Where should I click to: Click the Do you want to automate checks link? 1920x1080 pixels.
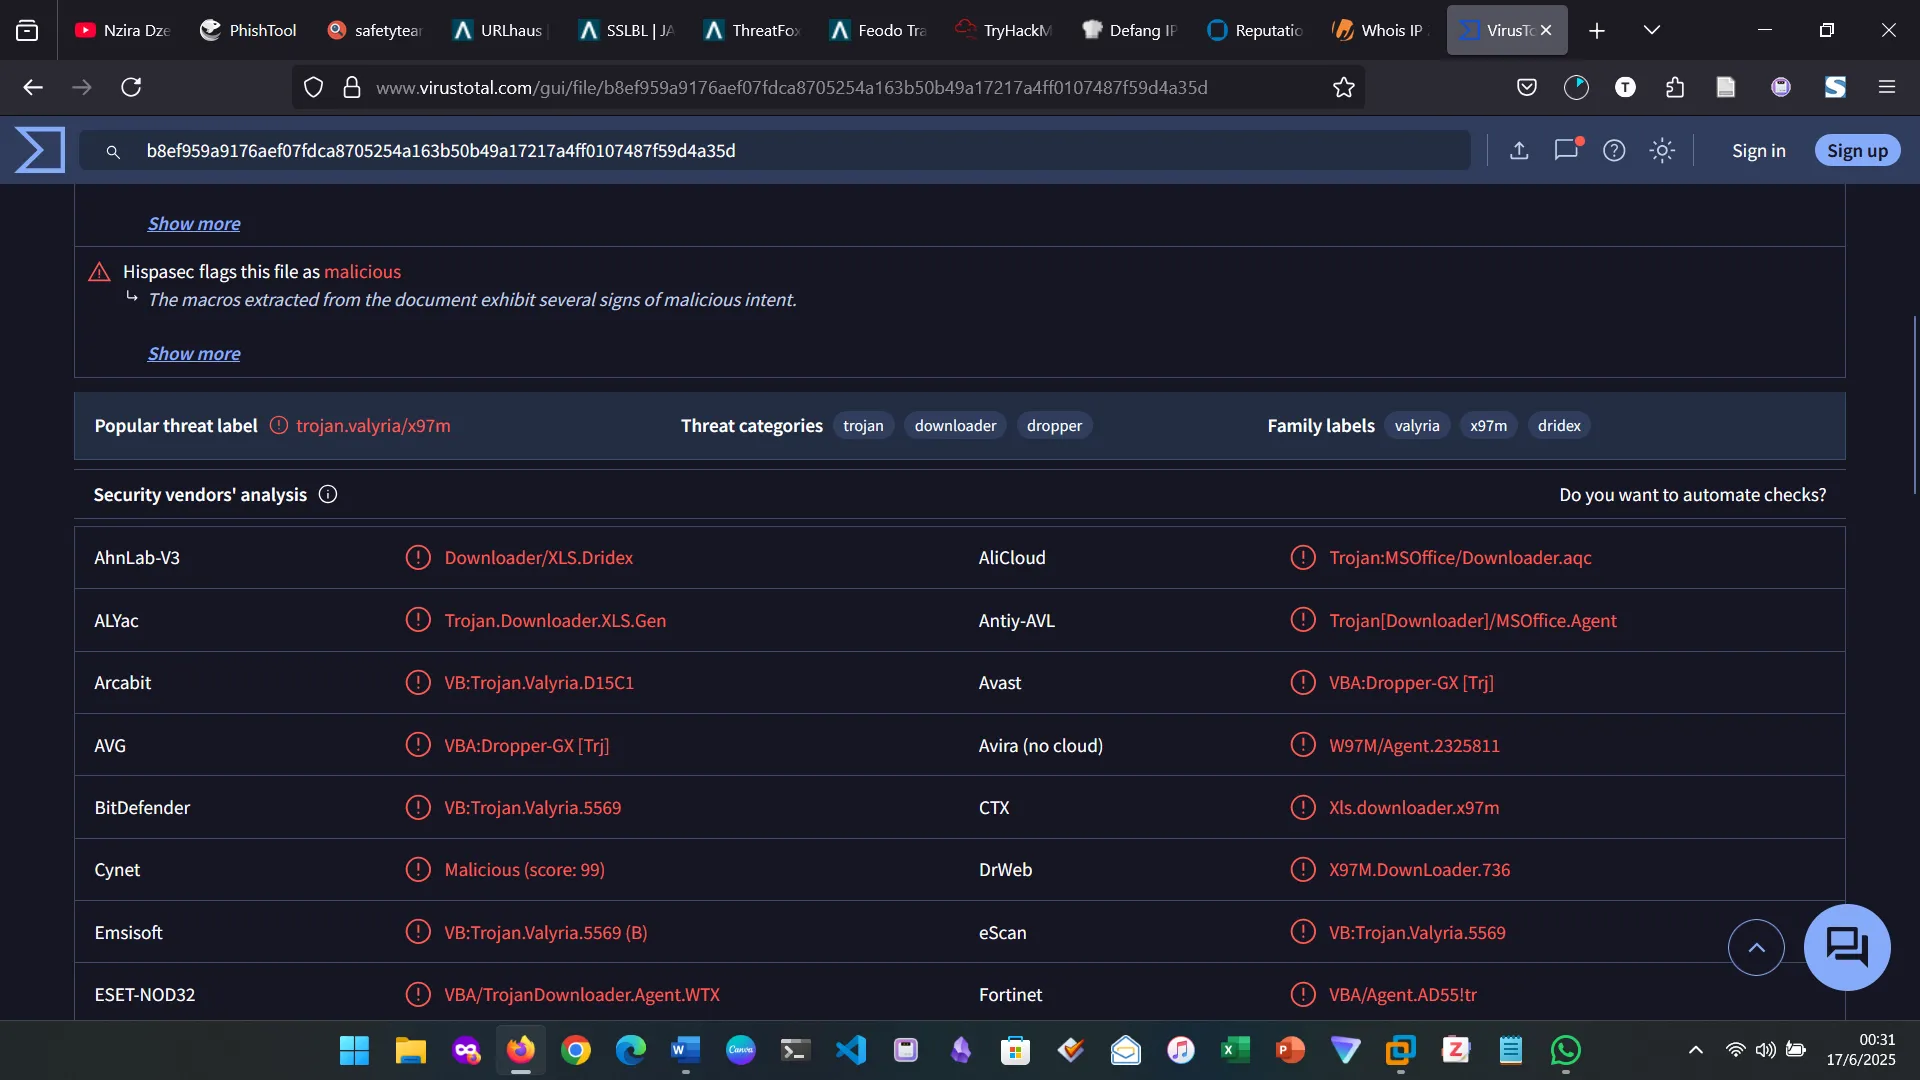tap(1692, 494)
